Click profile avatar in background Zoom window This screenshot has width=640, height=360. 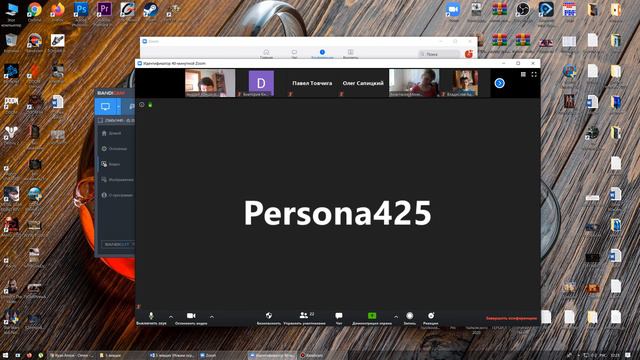pyautogui.click(x=469, y=53)
